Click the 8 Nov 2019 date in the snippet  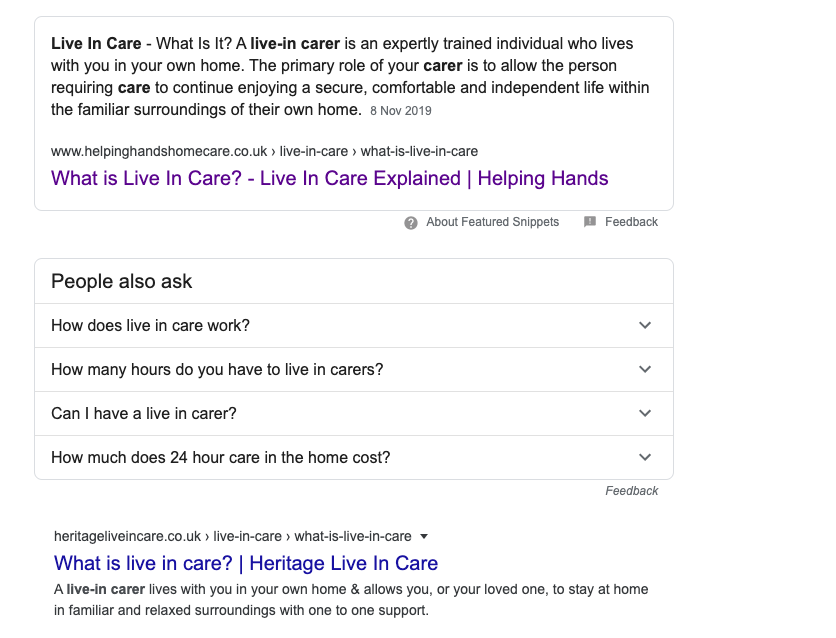(x=400, y=111)
